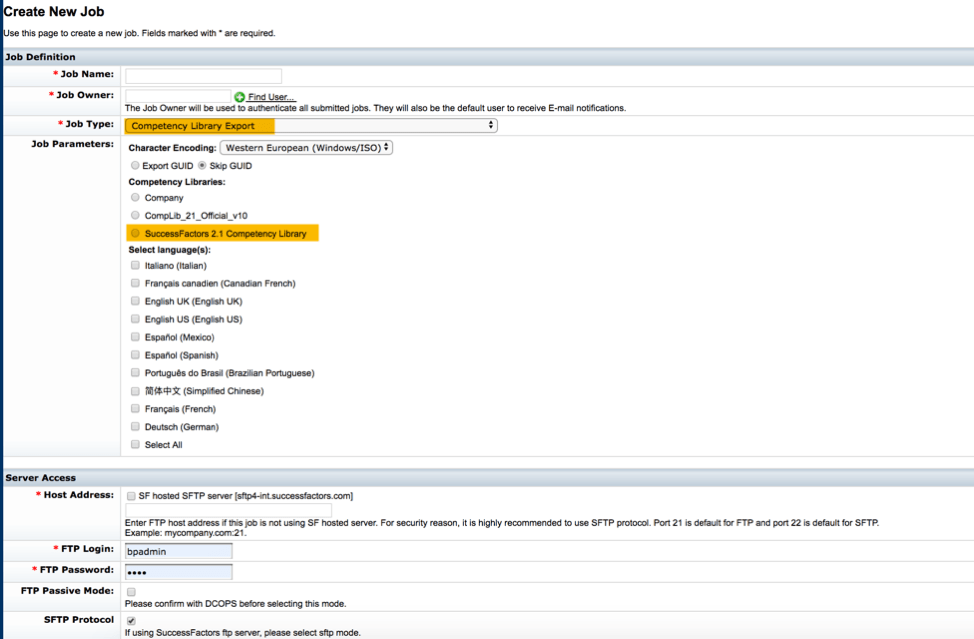Open the Find User link
Screen dimensions: 974x639
pos(271,97)
